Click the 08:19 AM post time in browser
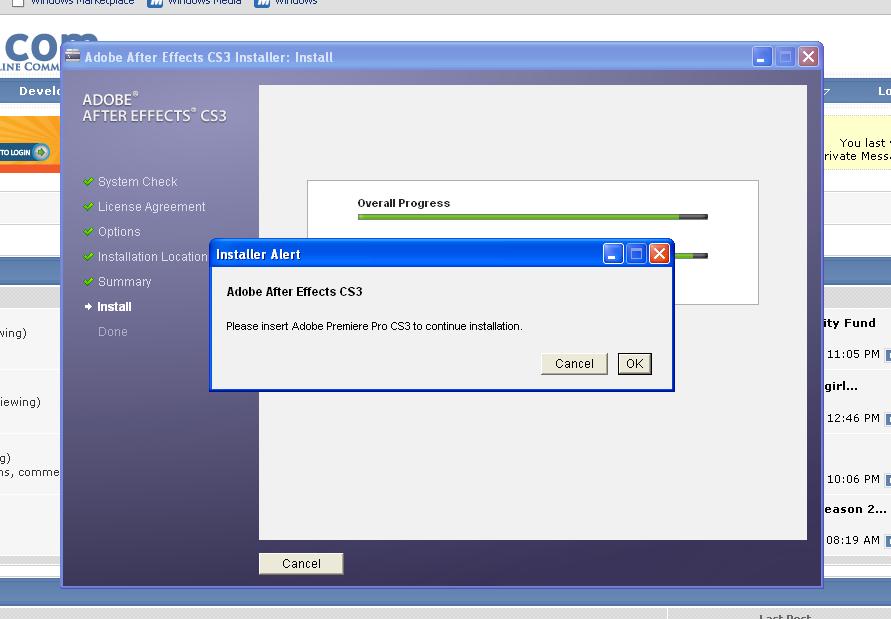 pos(853,540)
